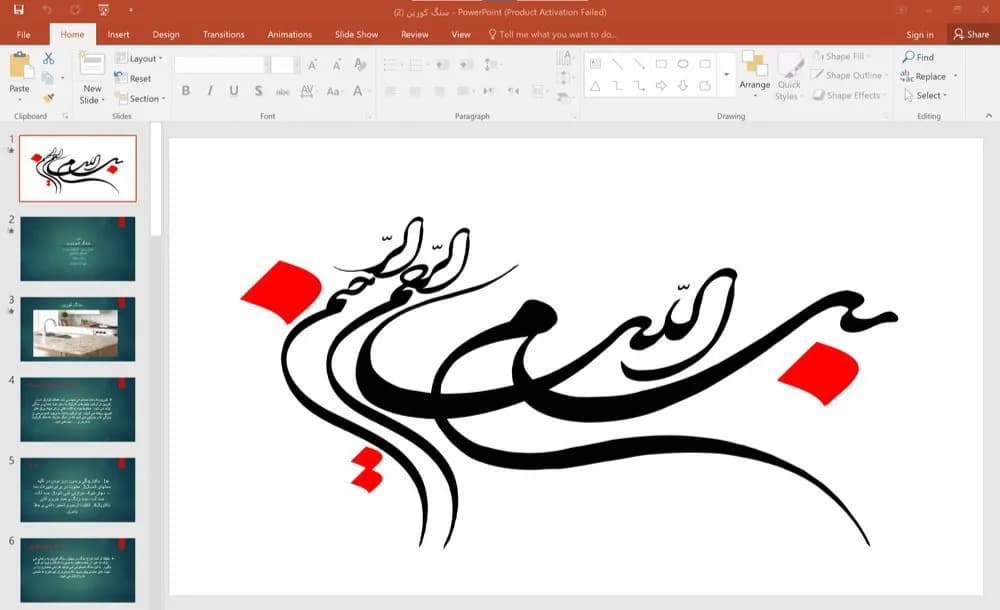Switch to the Design tab

tap(166, 34)
